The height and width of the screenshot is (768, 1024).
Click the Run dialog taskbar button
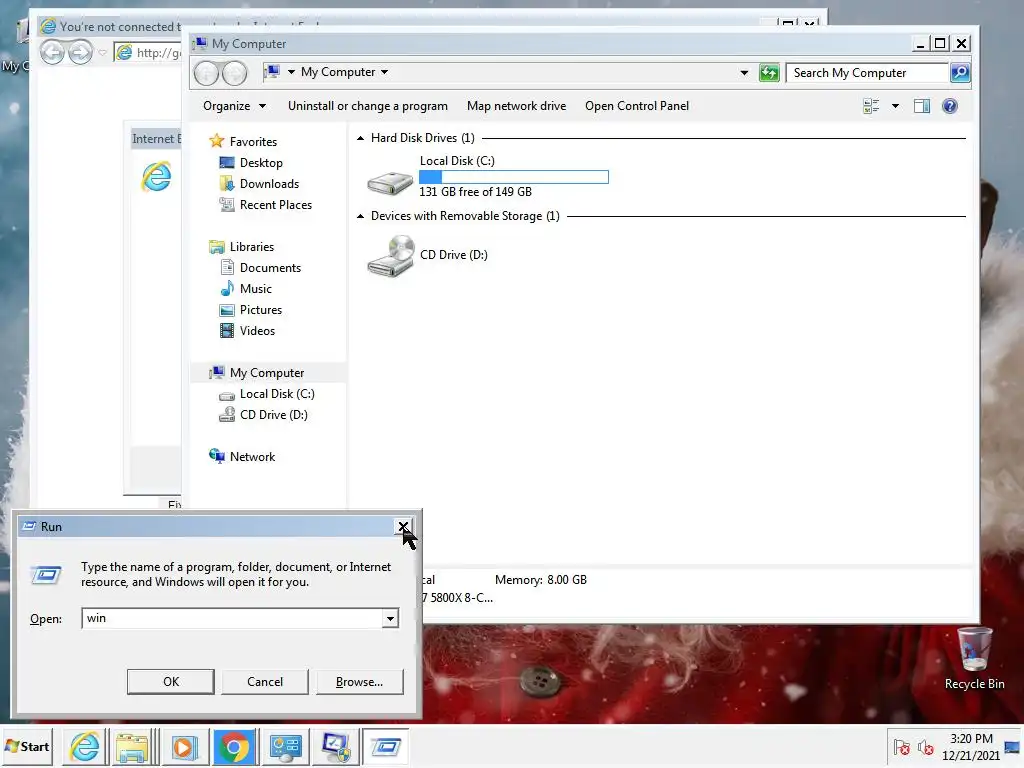pos(385,746)
